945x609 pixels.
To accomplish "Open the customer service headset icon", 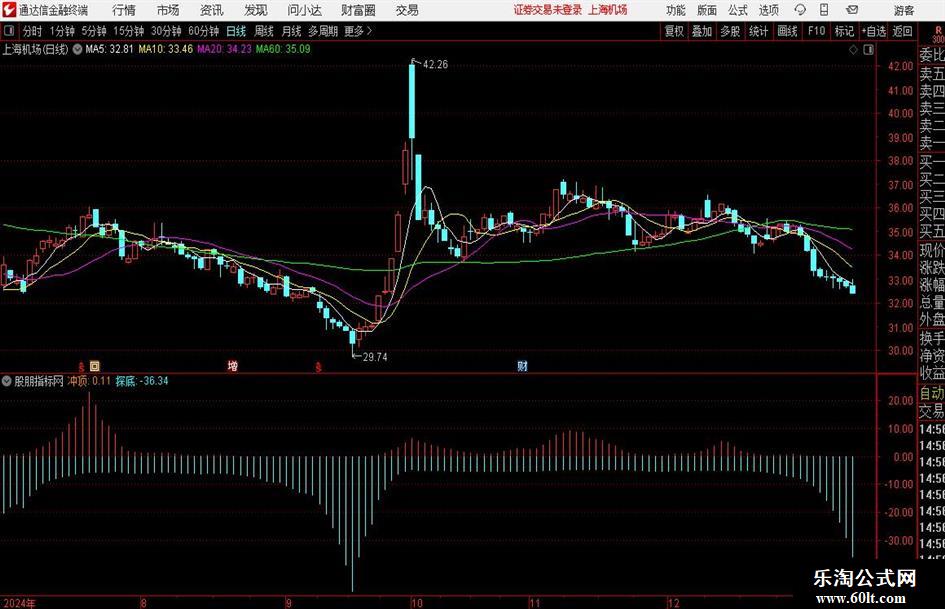I will click(x=800, y=10).
